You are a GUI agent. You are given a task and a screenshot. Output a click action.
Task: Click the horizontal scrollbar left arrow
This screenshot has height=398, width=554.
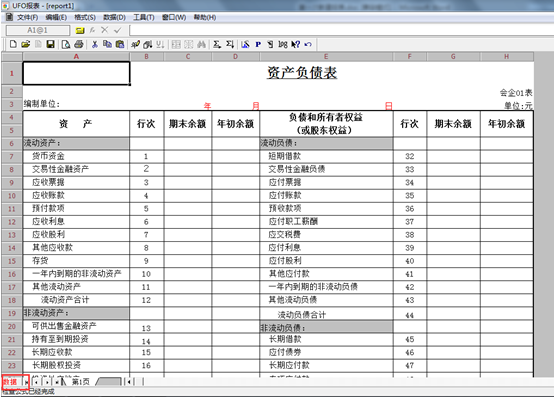click(x=129, y=382)
